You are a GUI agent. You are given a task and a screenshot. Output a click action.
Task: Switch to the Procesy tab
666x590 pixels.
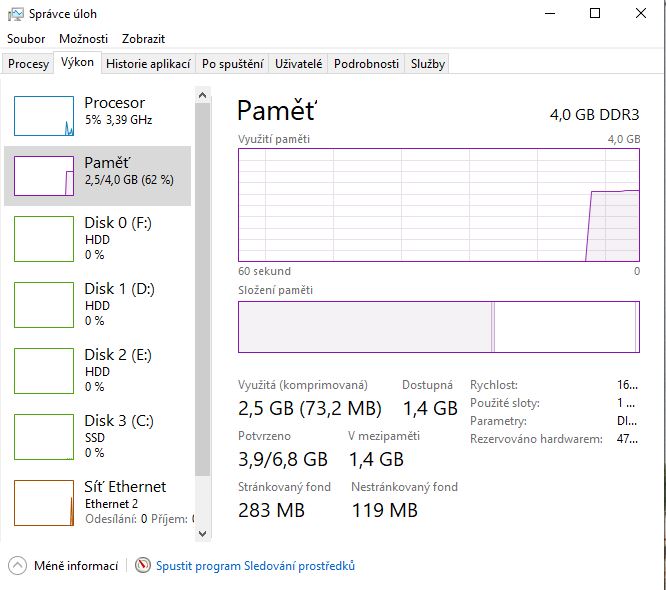(28, 64)
